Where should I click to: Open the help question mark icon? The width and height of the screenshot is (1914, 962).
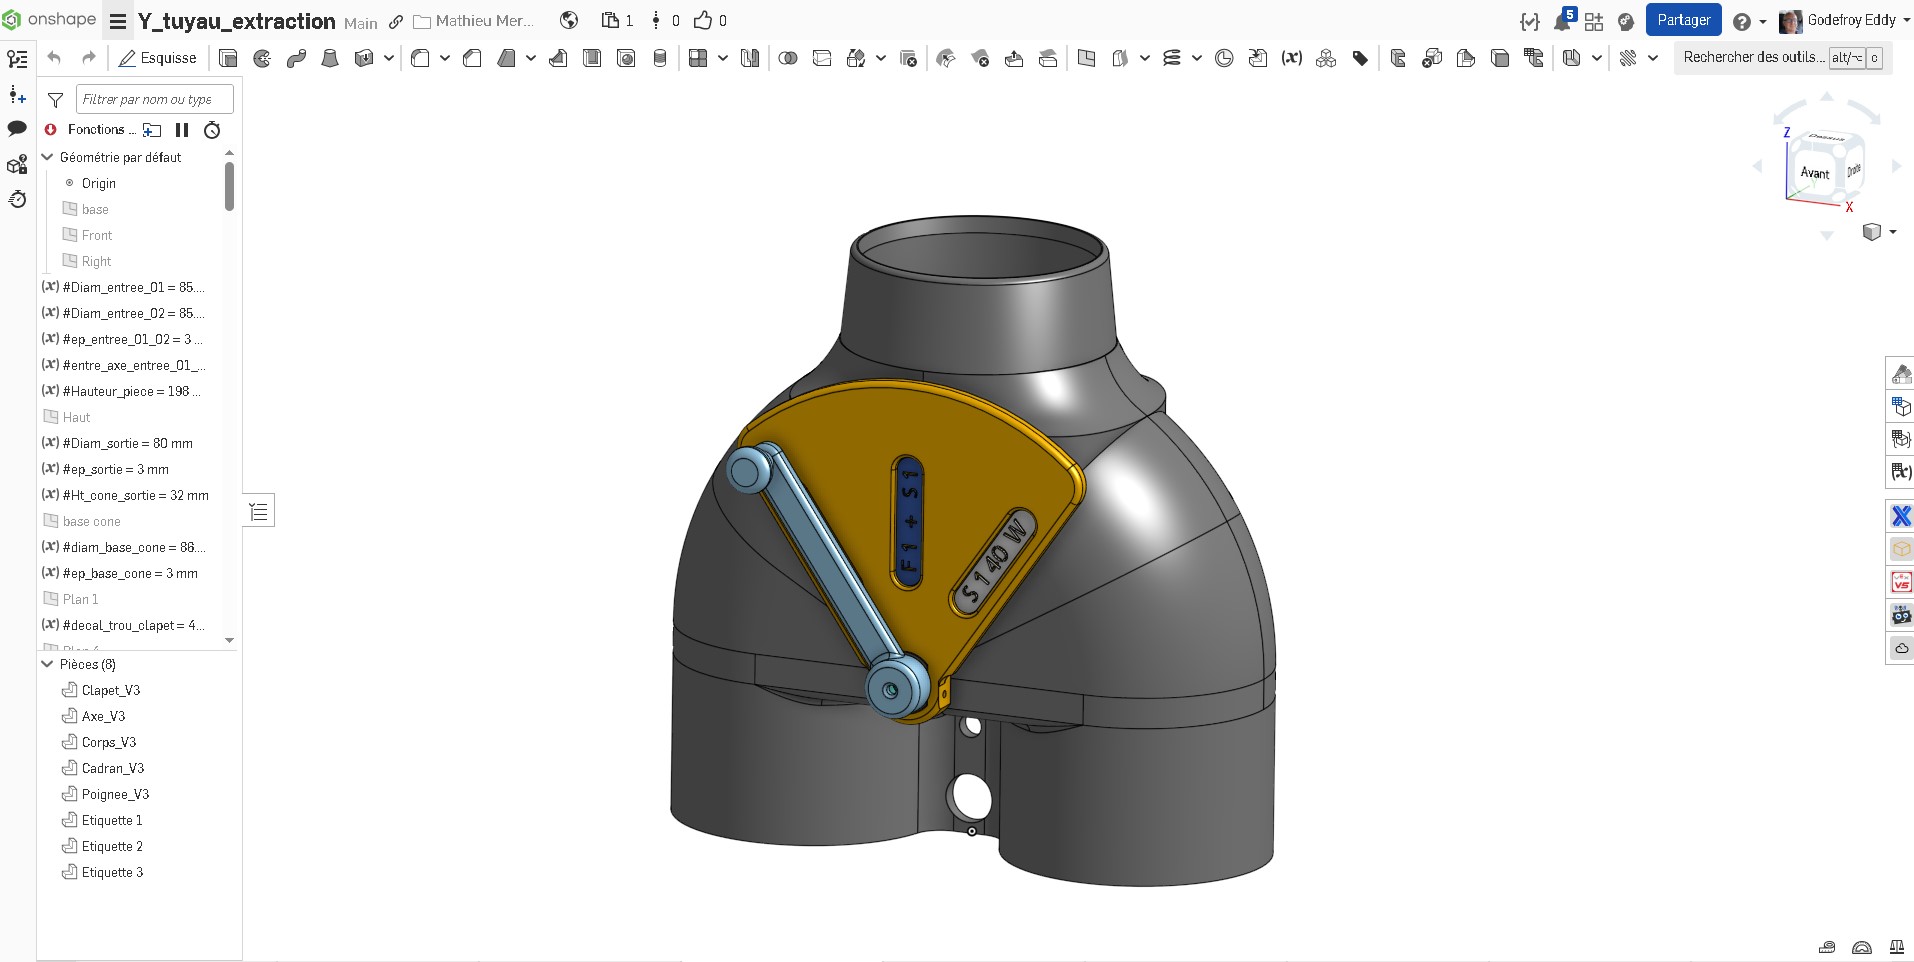coord(1742,21)
